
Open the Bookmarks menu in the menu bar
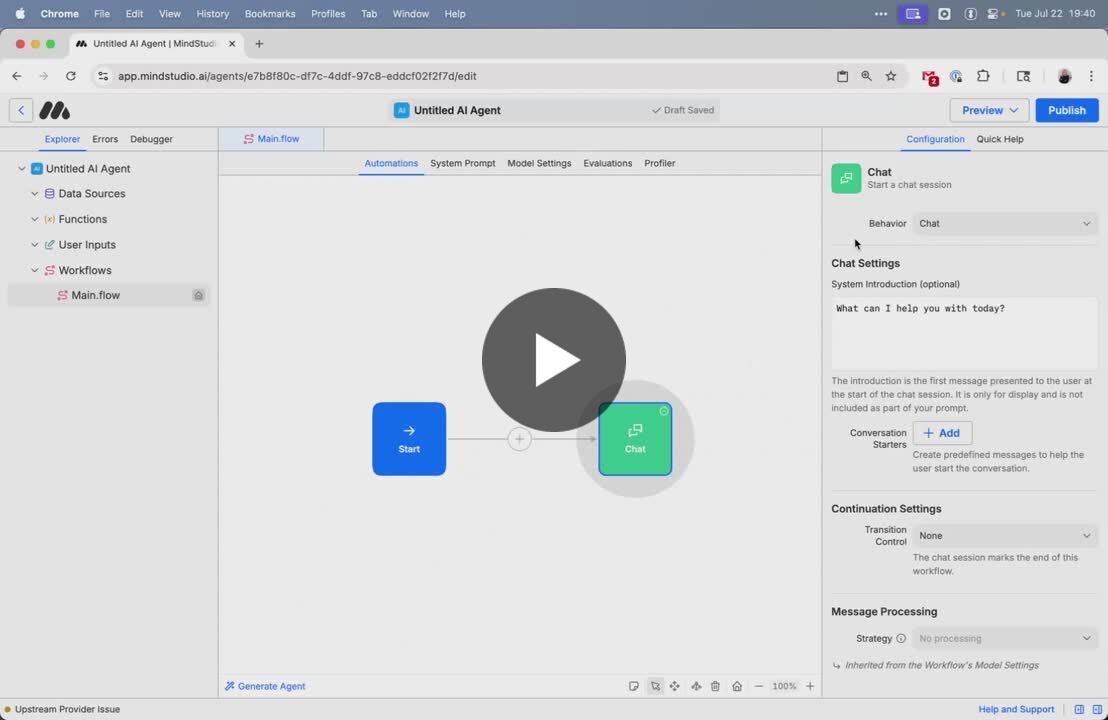270,13
